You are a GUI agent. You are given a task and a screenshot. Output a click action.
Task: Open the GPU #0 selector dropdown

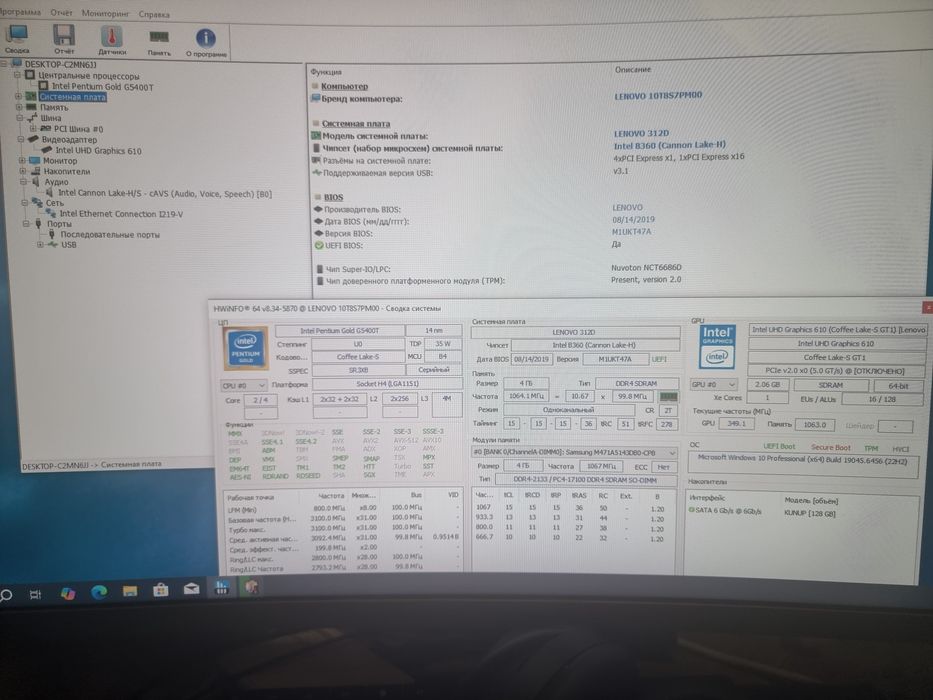(x=713, y=385)
